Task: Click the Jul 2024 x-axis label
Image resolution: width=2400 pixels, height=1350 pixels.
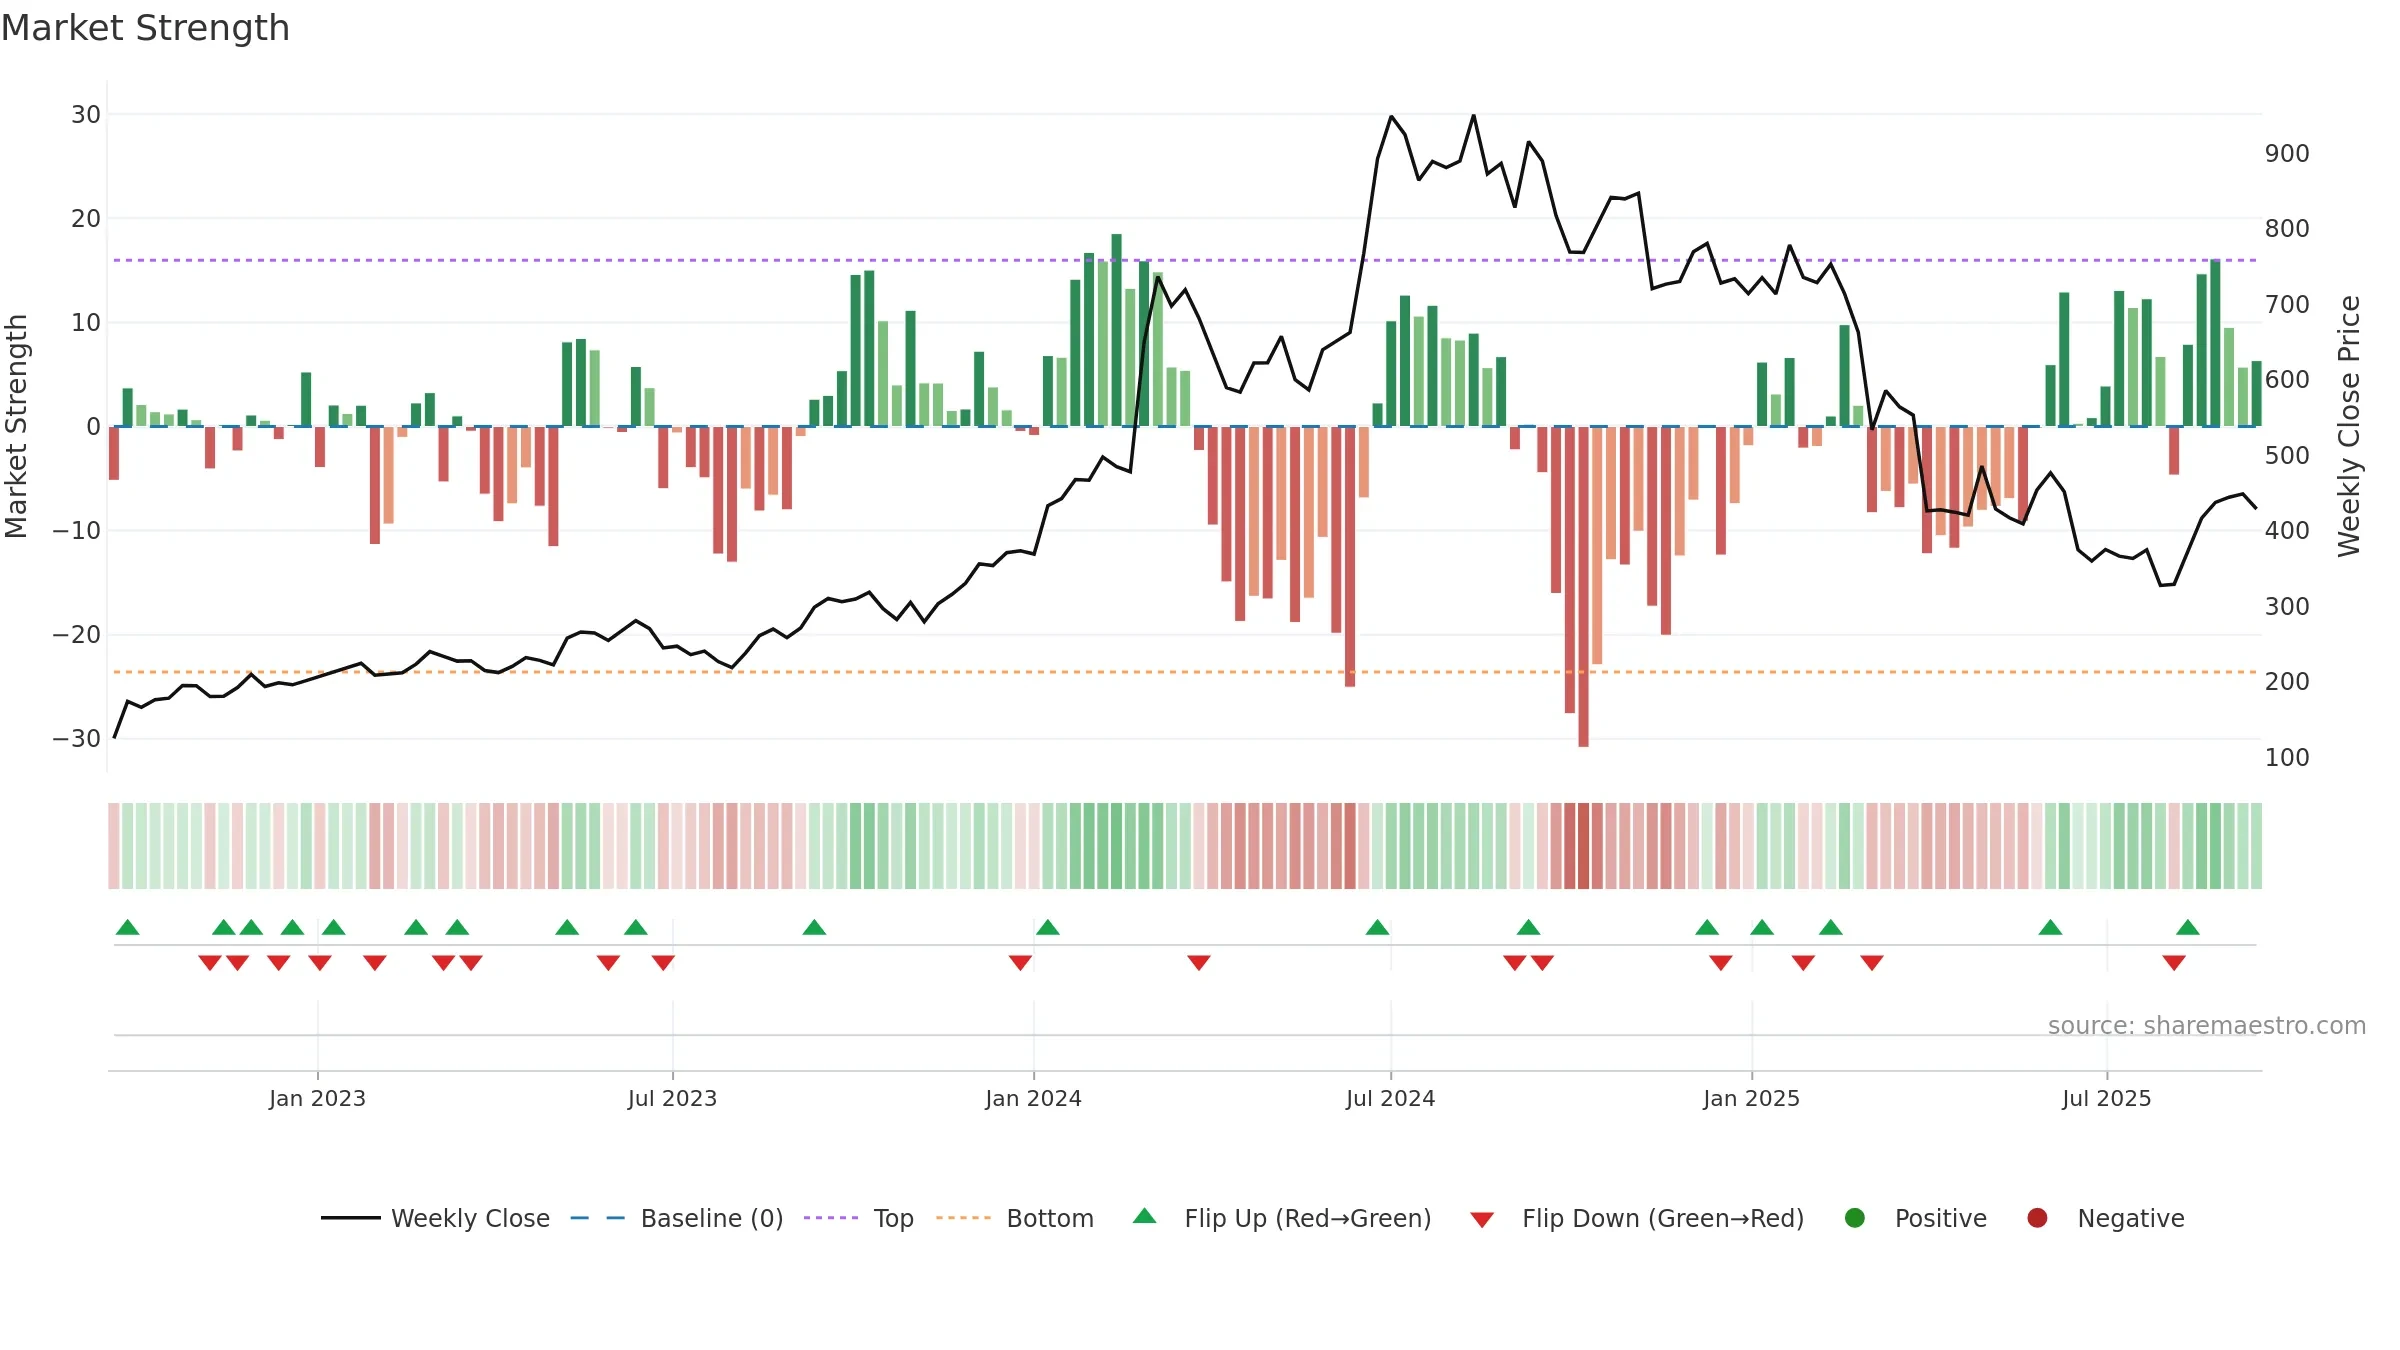Action: (x=1391, y=1099)
